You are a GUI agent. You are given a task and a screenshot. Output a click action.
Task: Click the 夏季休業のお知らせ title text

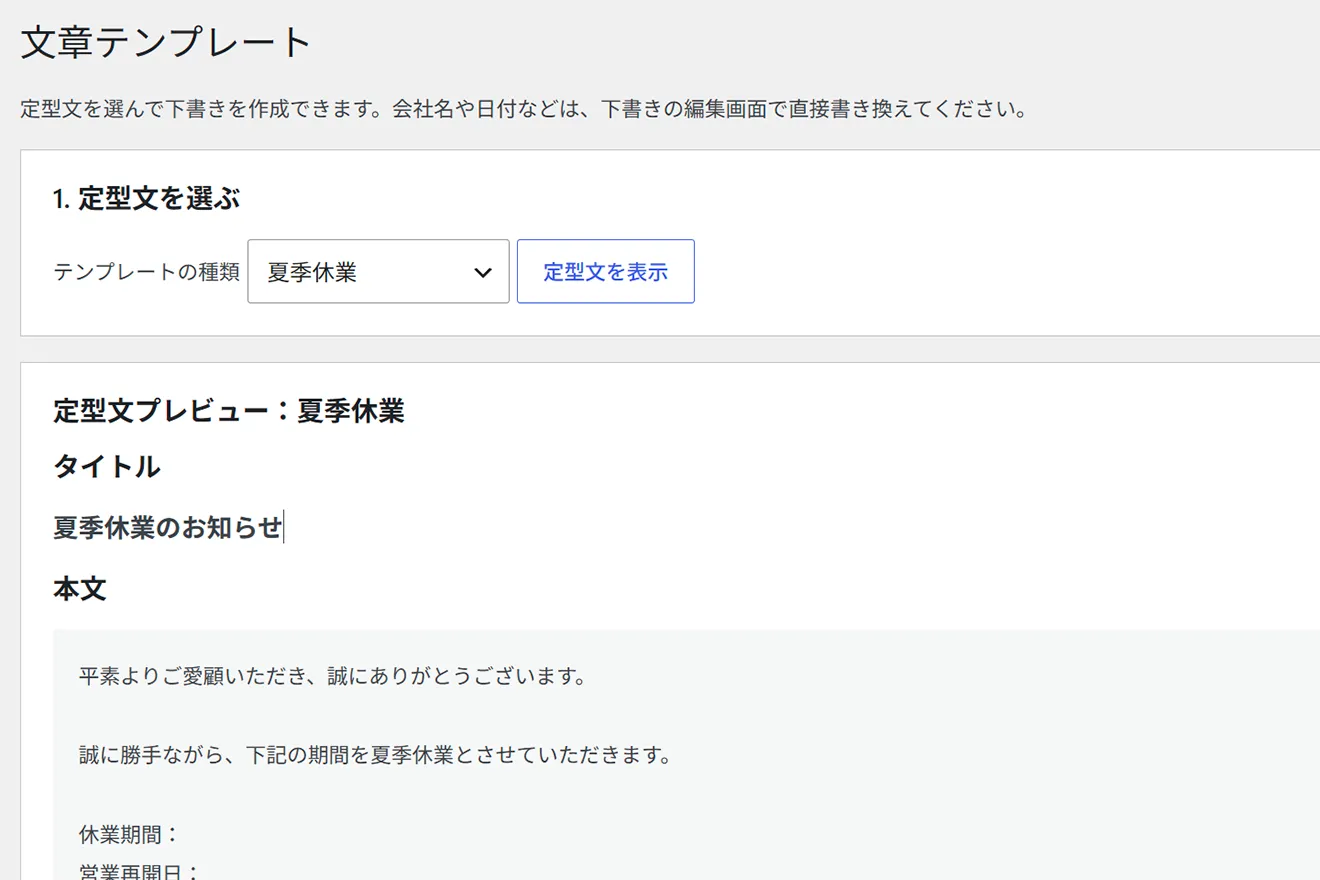[168, 527]
